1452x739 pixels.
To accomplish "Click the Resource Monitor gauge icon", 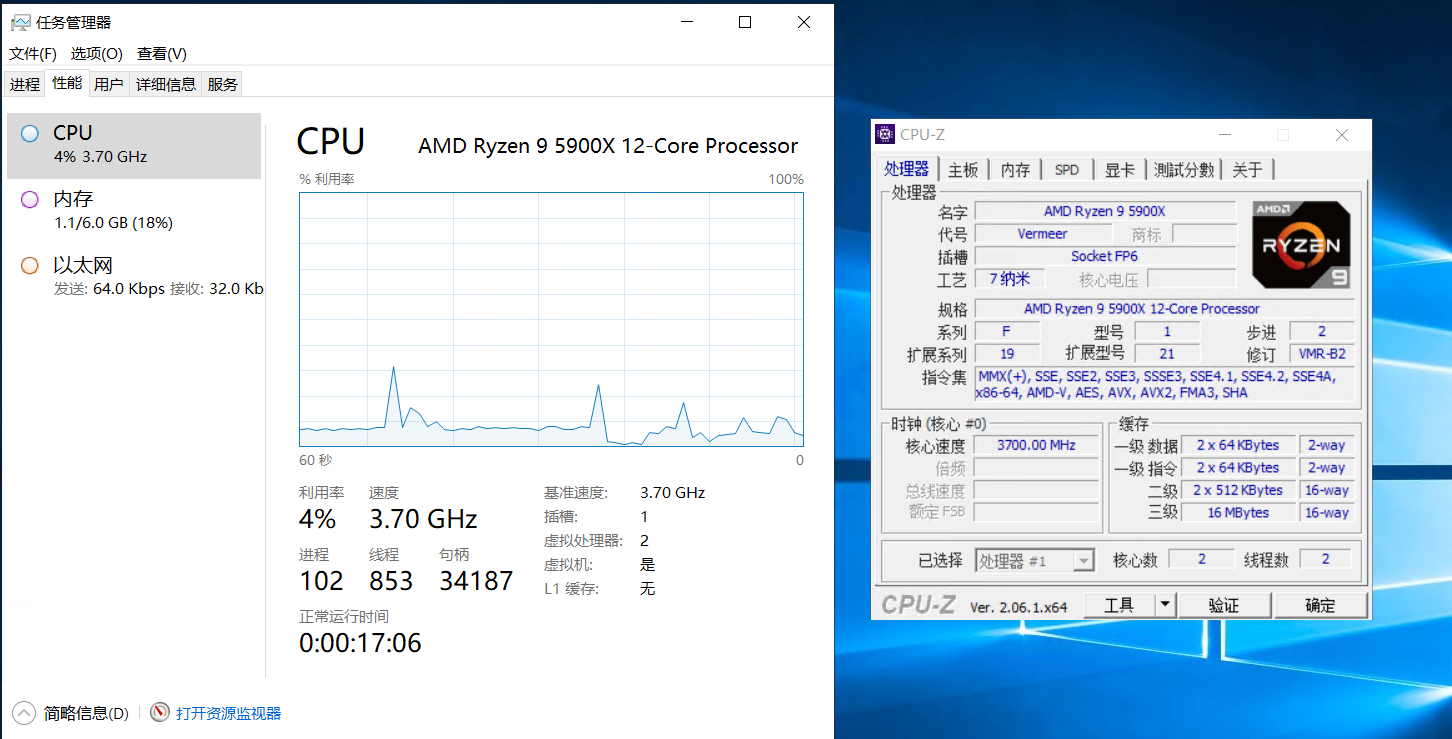I will coord(160,712).
